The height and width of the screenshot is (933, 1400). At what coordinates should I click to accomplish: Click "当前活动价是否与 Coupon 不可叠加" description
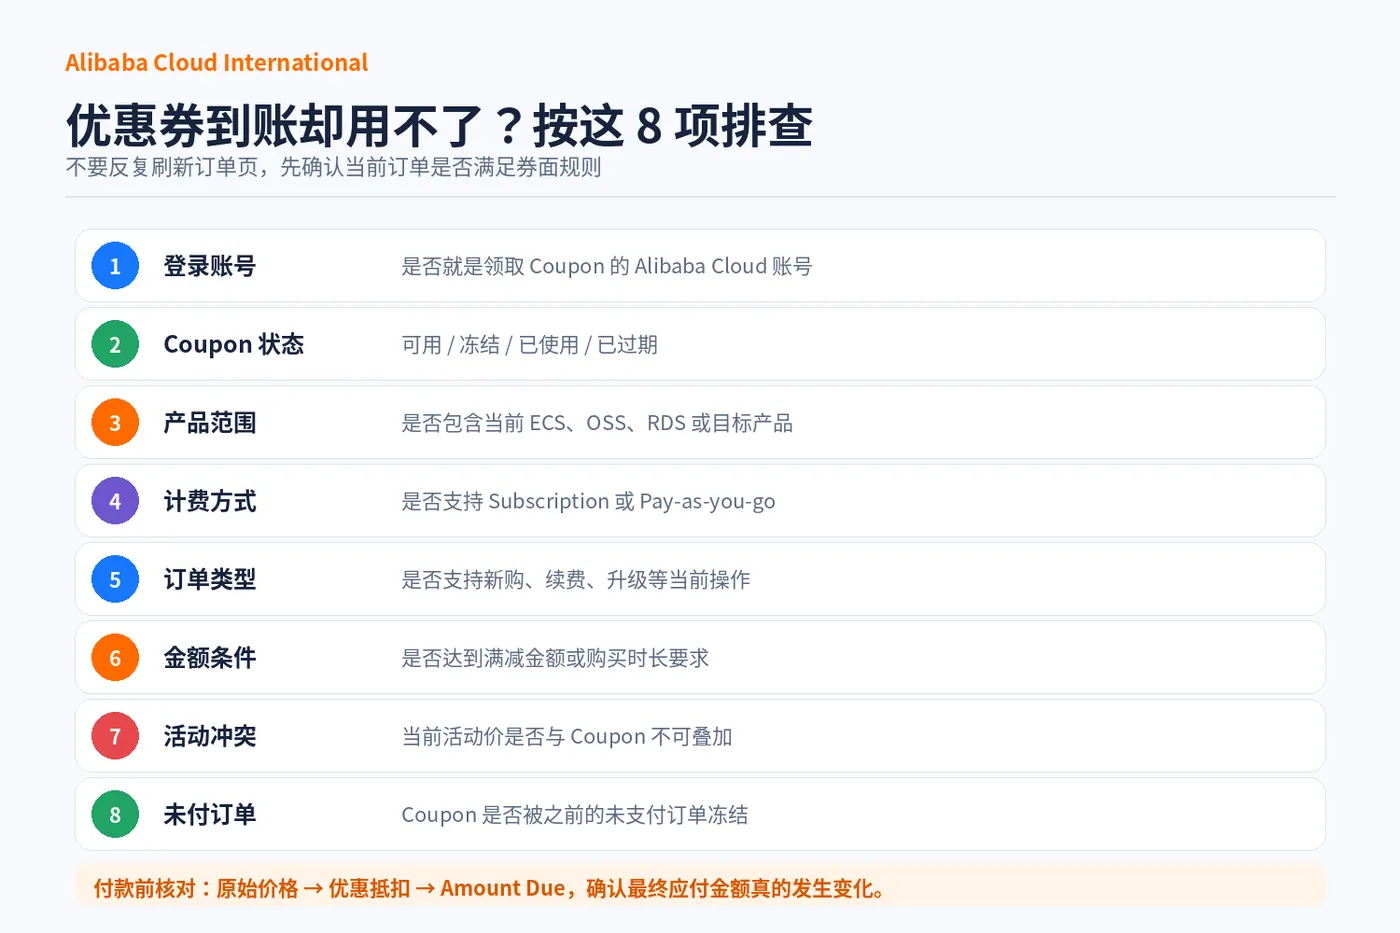coord(567,736)
